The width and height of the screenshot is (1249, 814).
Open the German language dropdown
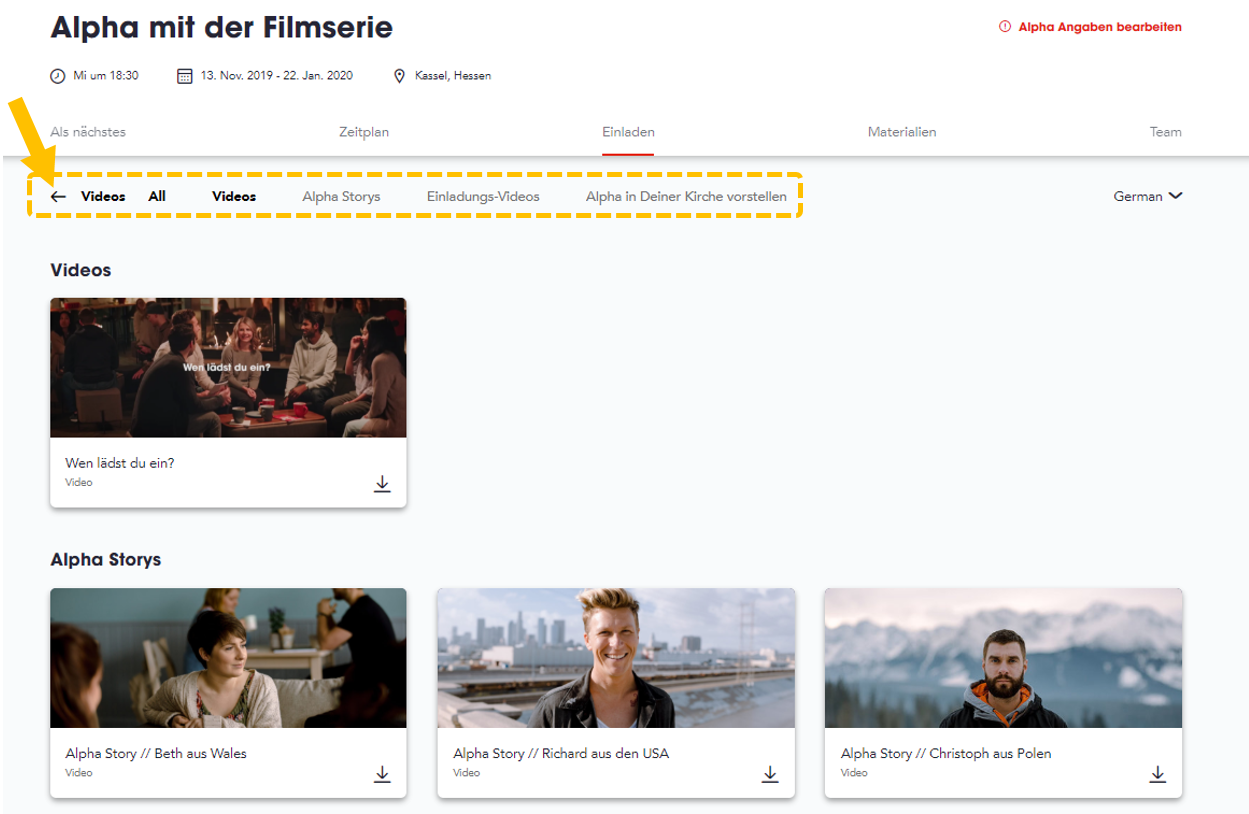pos(1148,196)
